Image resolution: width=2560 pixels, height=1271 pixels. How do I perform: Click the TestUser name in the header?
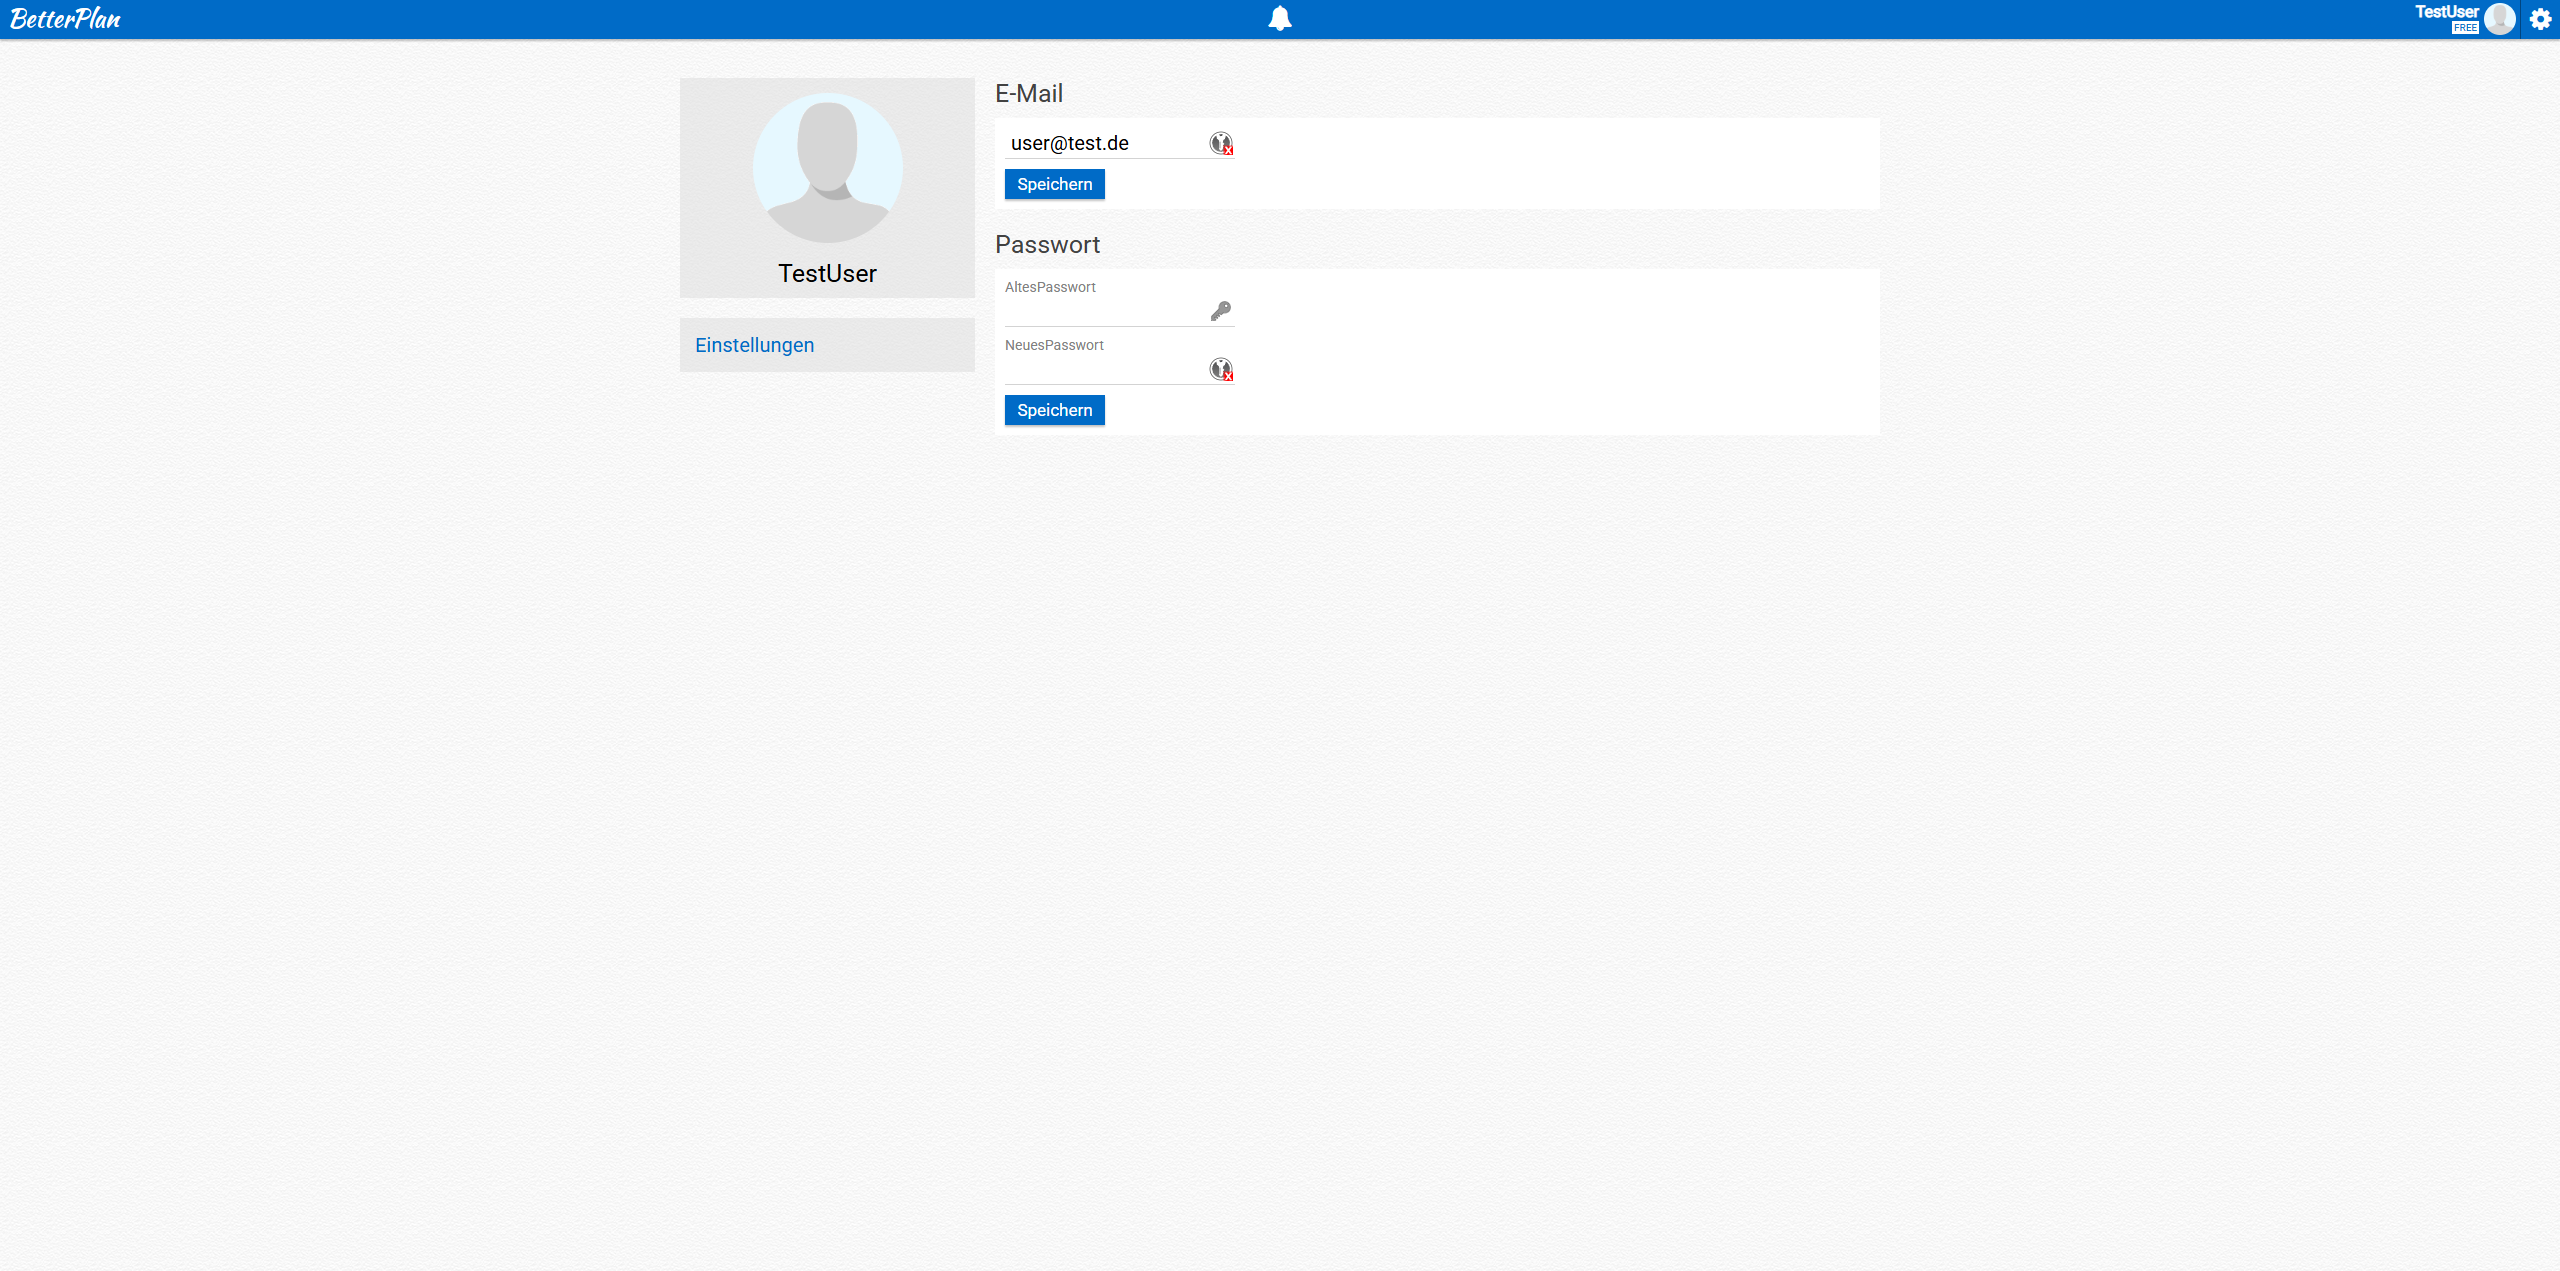click(x=2447, y=12)
